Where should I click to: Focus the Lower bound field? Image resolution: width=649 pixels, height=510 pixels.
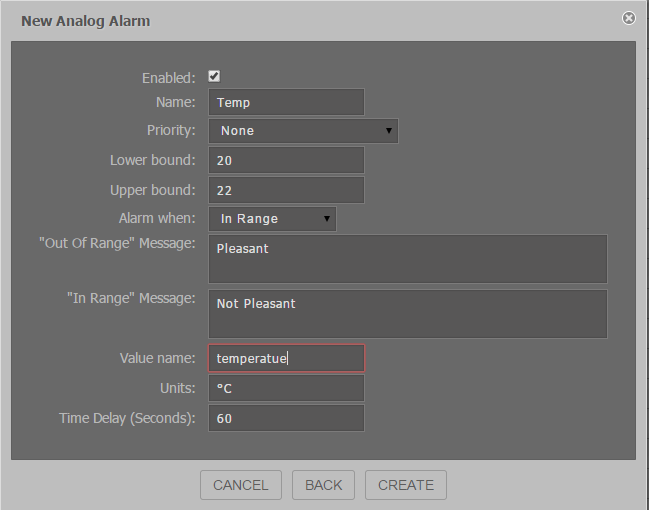[x=286, y=160]
